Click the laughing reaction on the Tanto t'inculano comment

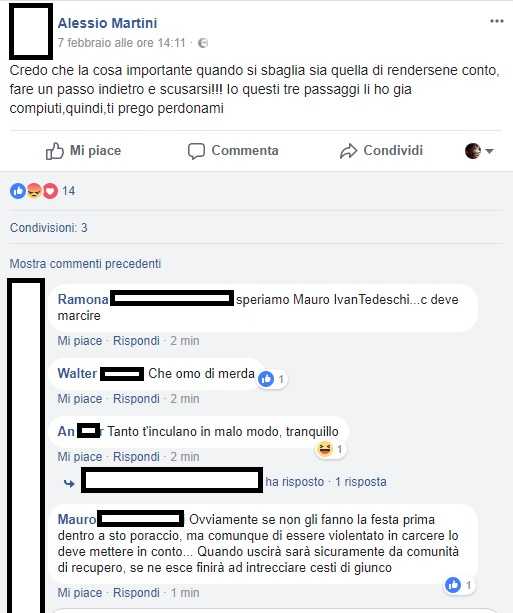coord(324,449)
